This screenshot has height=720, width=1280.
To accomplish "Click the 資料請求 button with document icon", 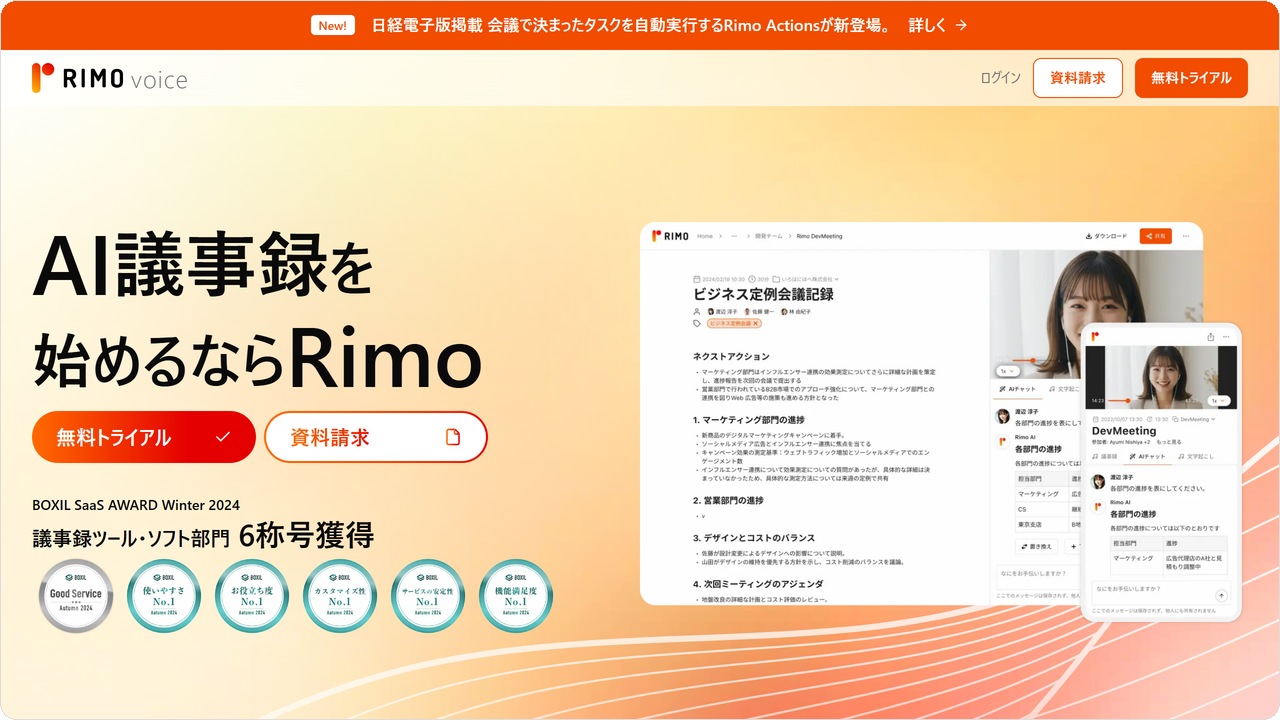I will click(x=376, y=437).
